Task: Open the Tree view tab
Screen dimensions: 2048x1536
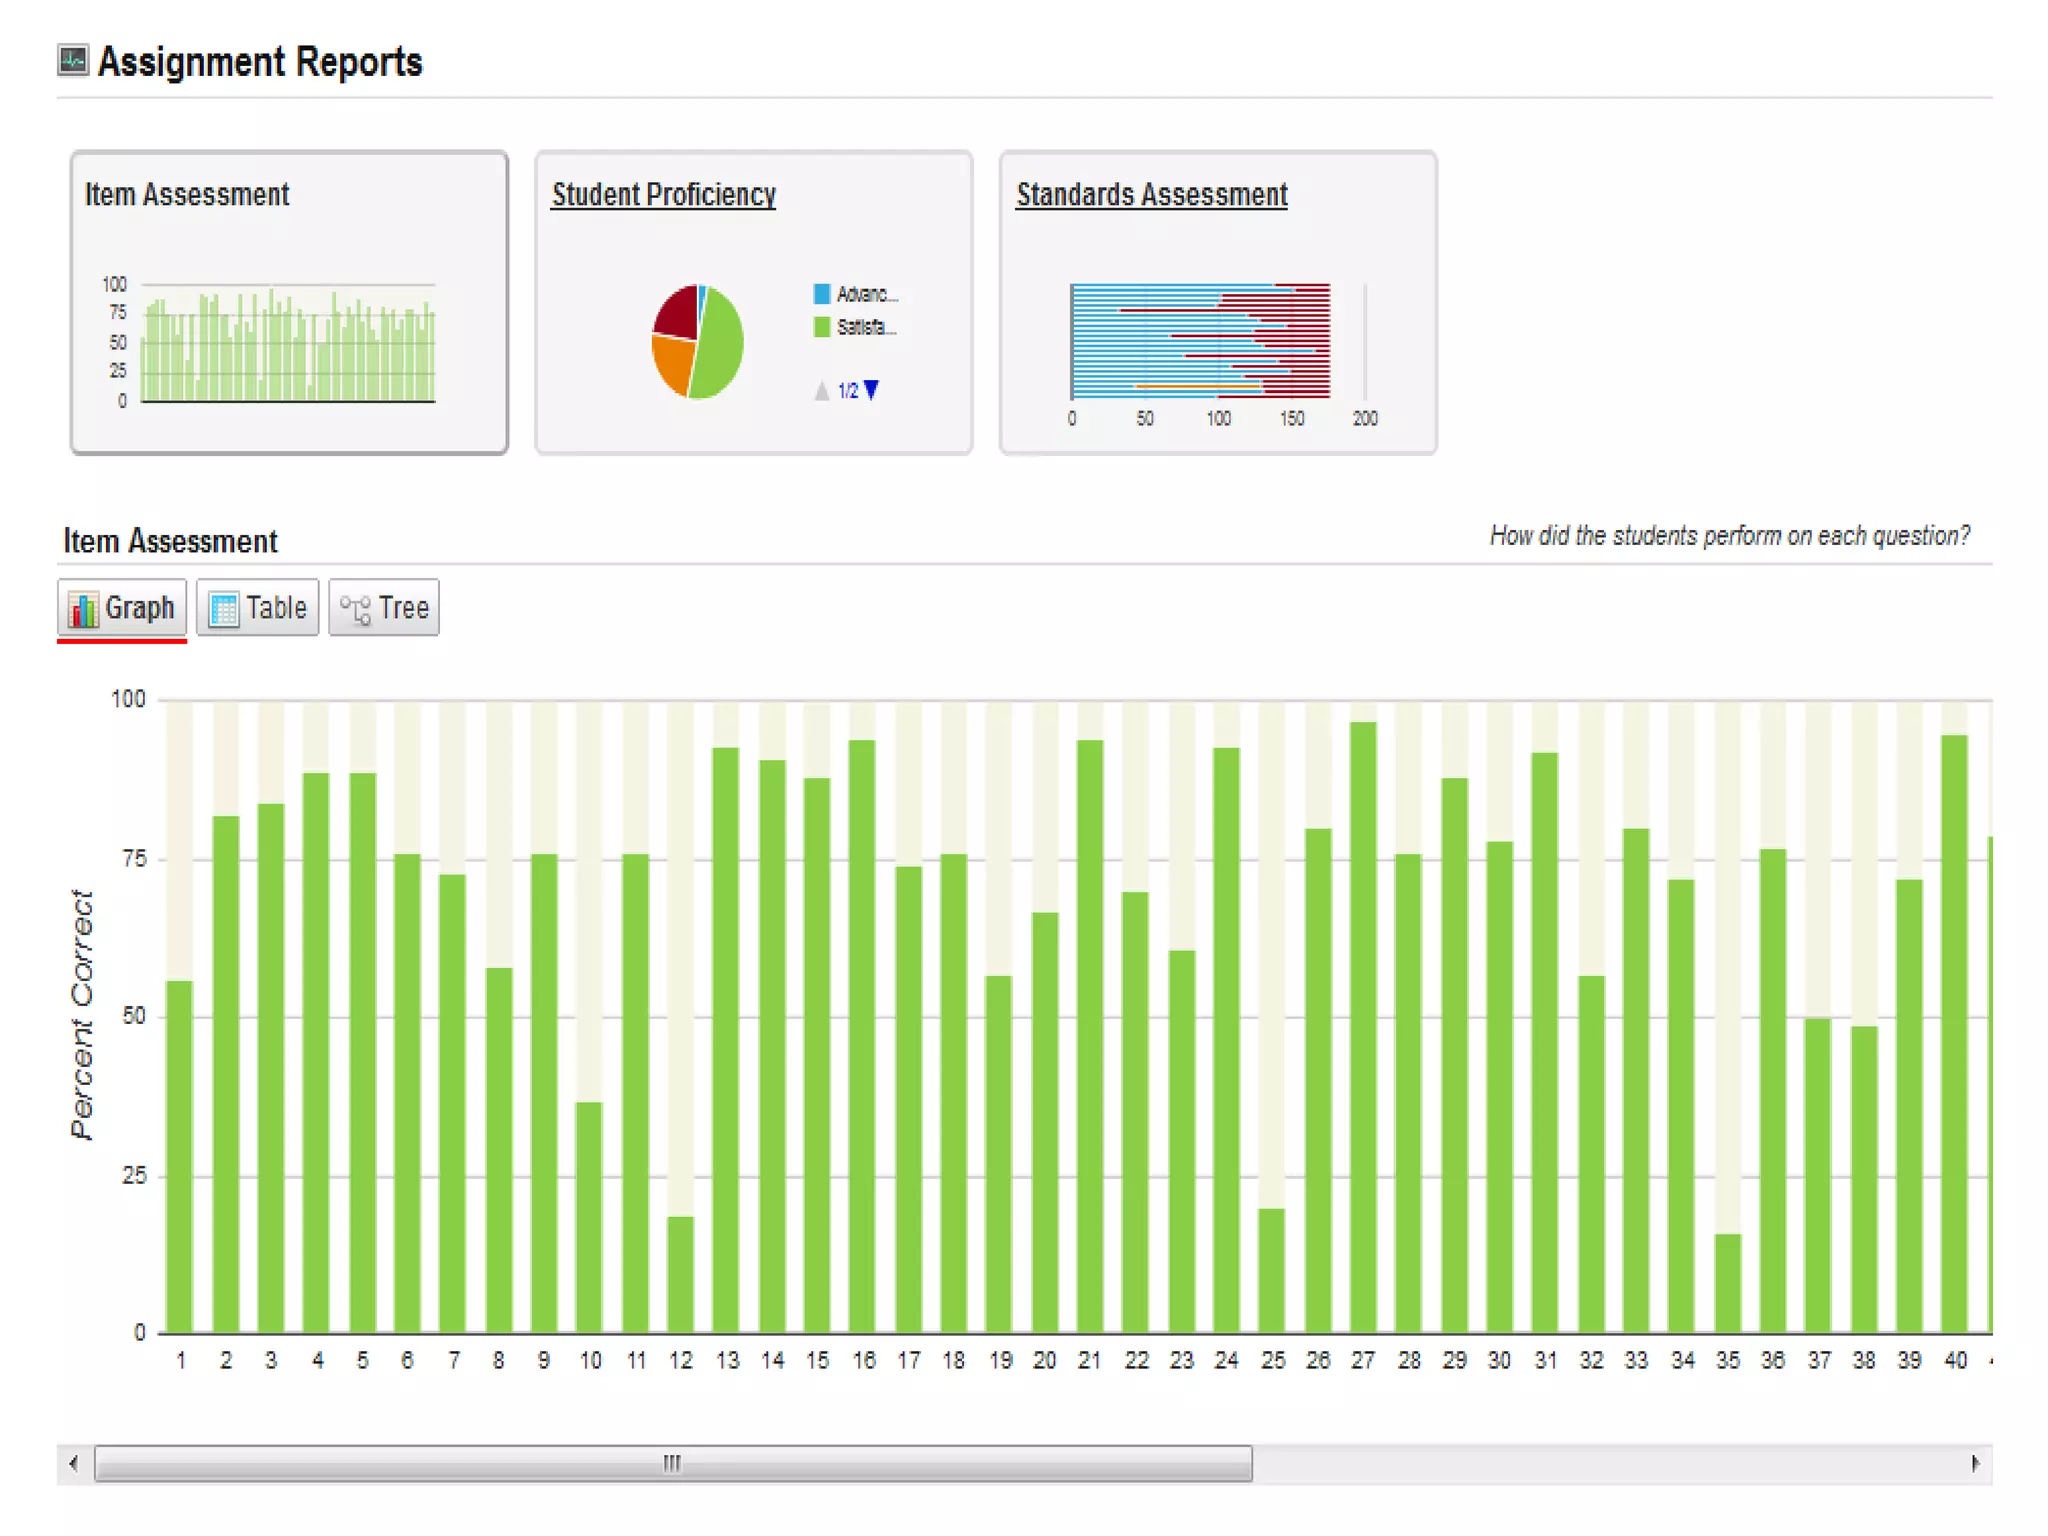Action: point(384,608)
